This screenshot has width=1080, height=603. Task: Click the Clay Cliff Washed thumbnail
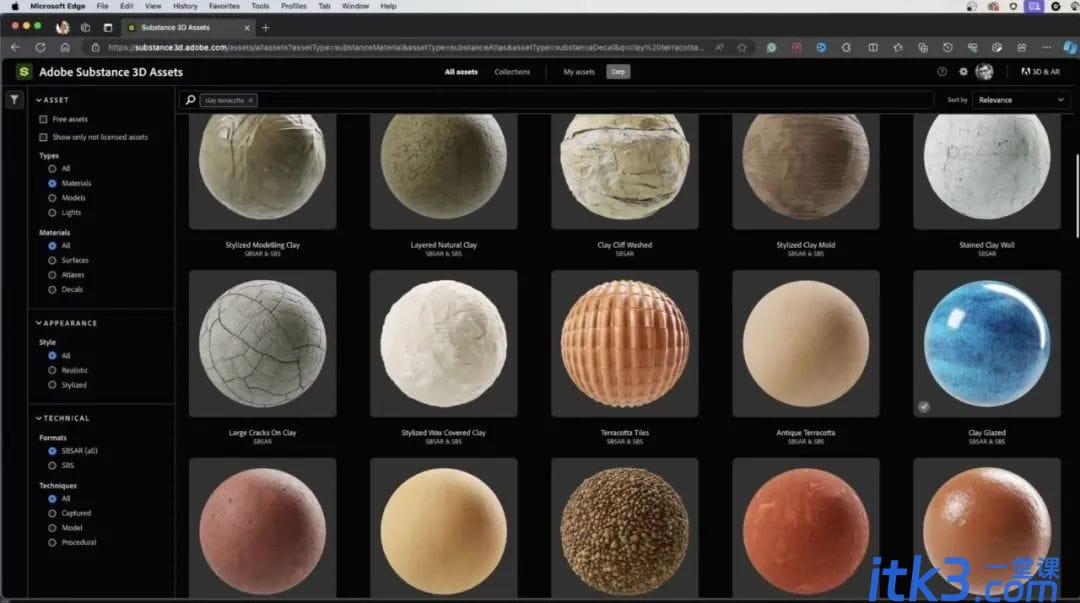click(625, 171)
